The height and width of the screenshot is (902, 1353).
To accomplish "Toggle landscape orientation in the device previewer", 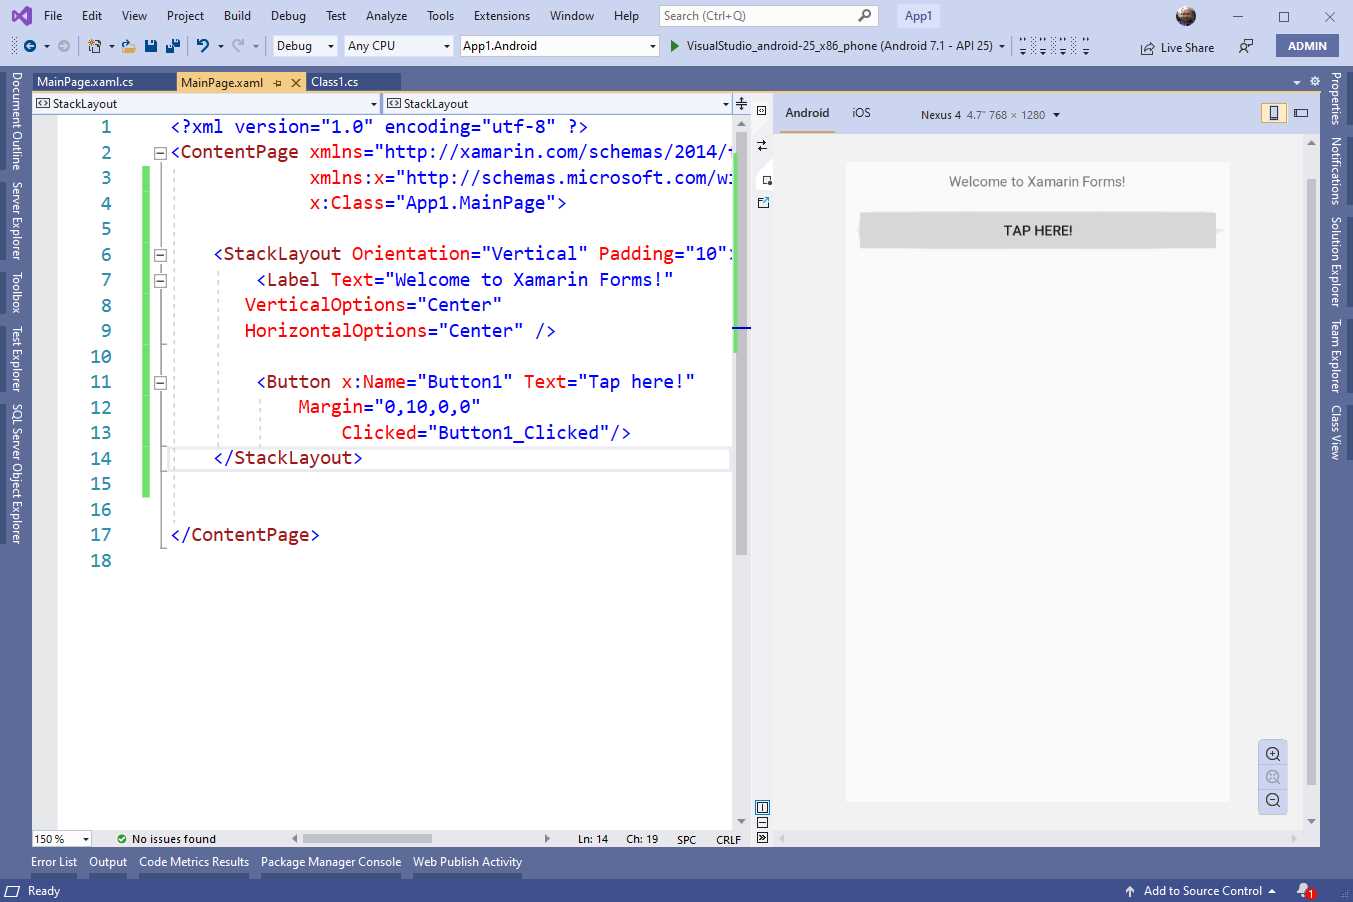I will click(x=1300, y=113).
